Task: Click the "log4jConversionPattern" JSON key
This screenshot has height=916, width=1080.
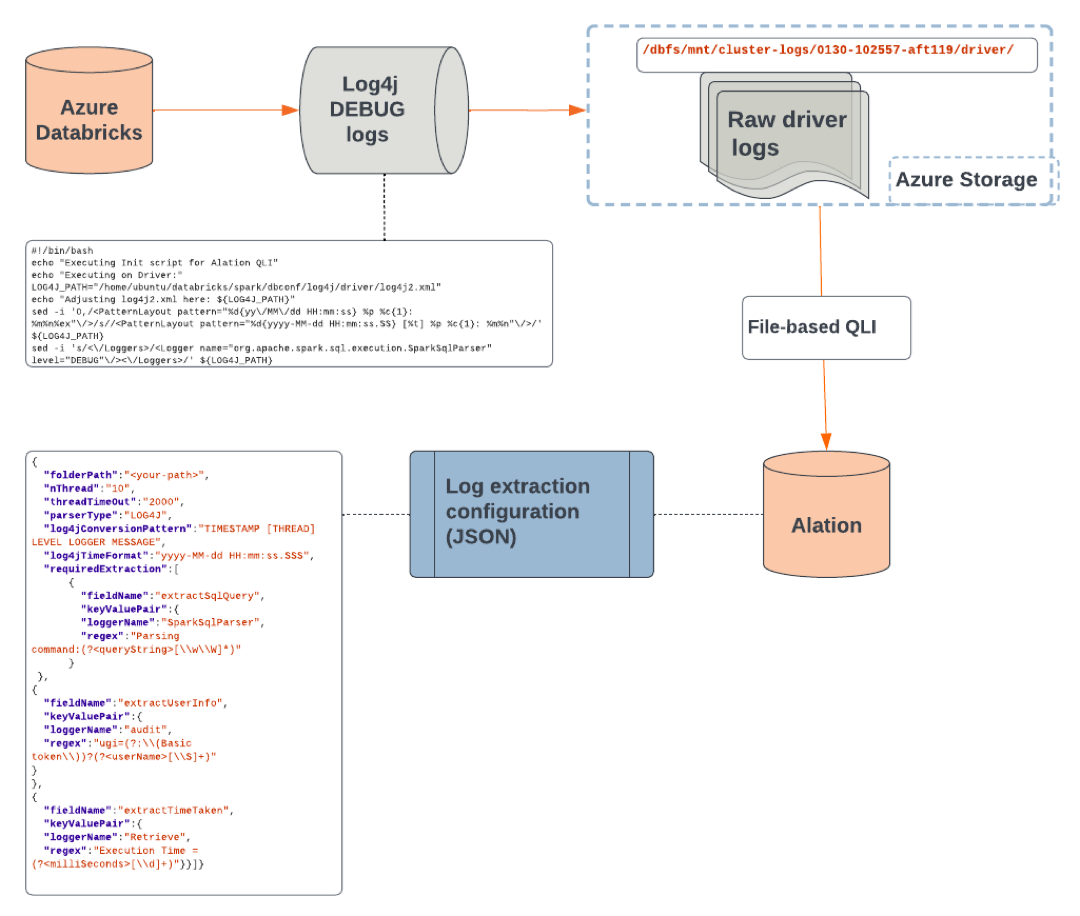Action: coord(117,529)
